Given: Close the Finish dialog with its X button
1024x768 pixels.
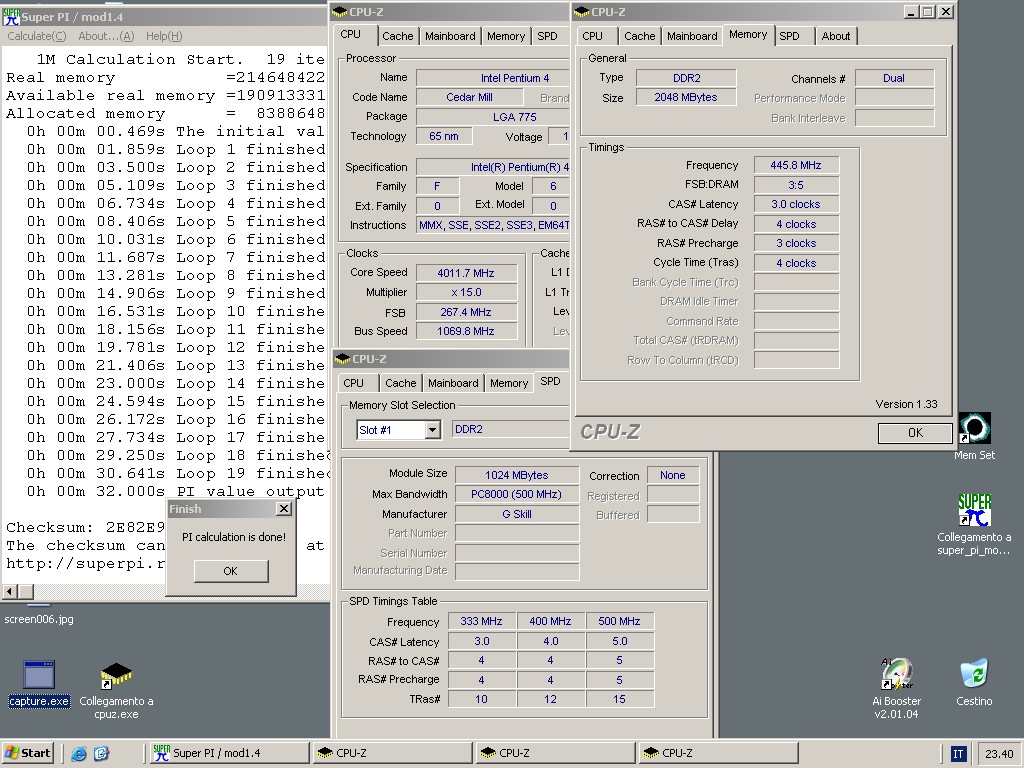Looking at the screenshot, I should coord(283,509).
